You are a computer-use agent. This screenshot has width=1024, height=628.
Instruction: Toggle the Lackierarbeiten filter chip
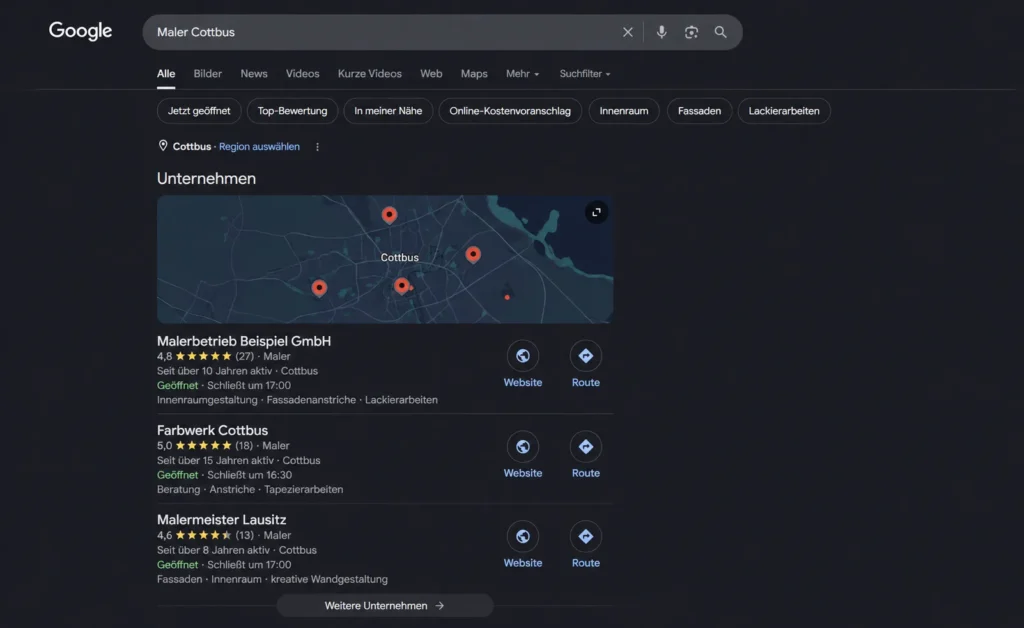784,111
